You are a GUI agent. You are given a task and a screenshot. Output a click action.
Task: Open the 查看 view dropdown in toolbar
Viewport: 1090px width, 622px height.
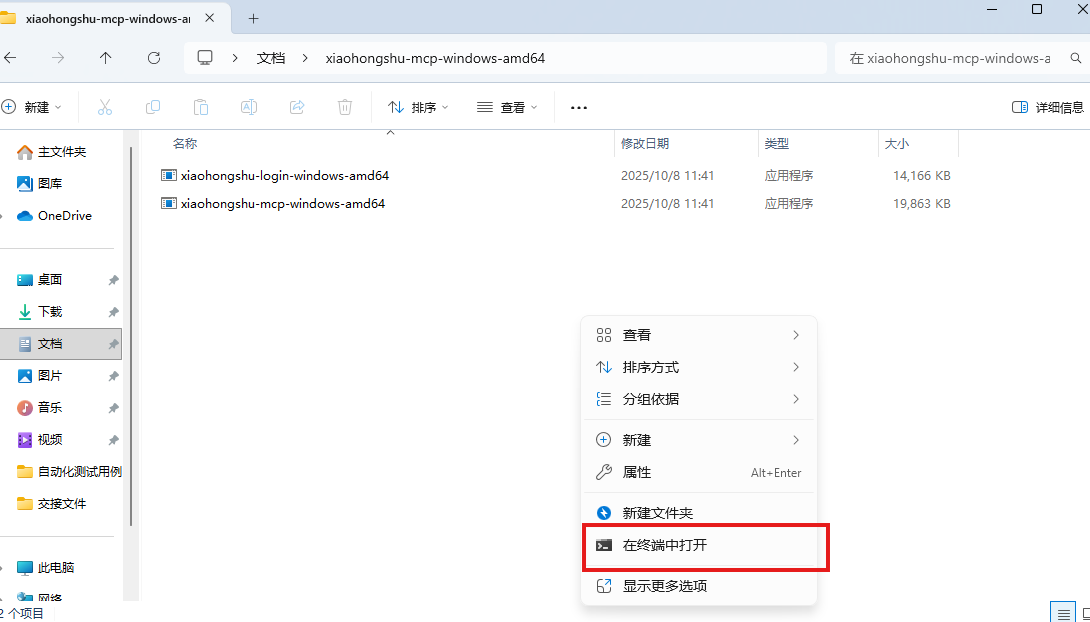coord(507,107)
